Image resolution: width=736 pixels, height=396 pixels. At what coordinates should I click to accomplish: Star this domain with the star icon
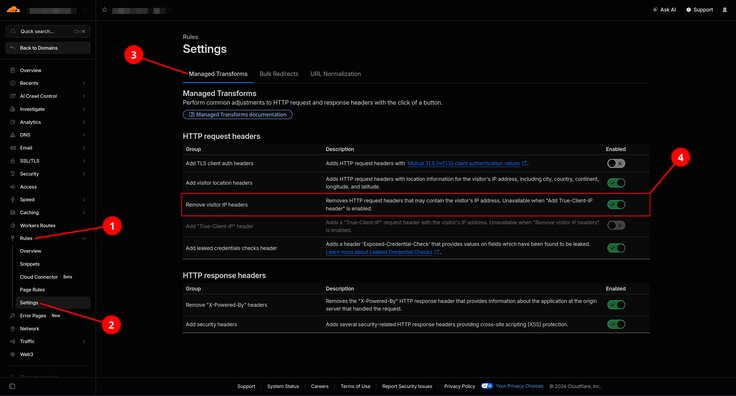(x=104, y=10)
